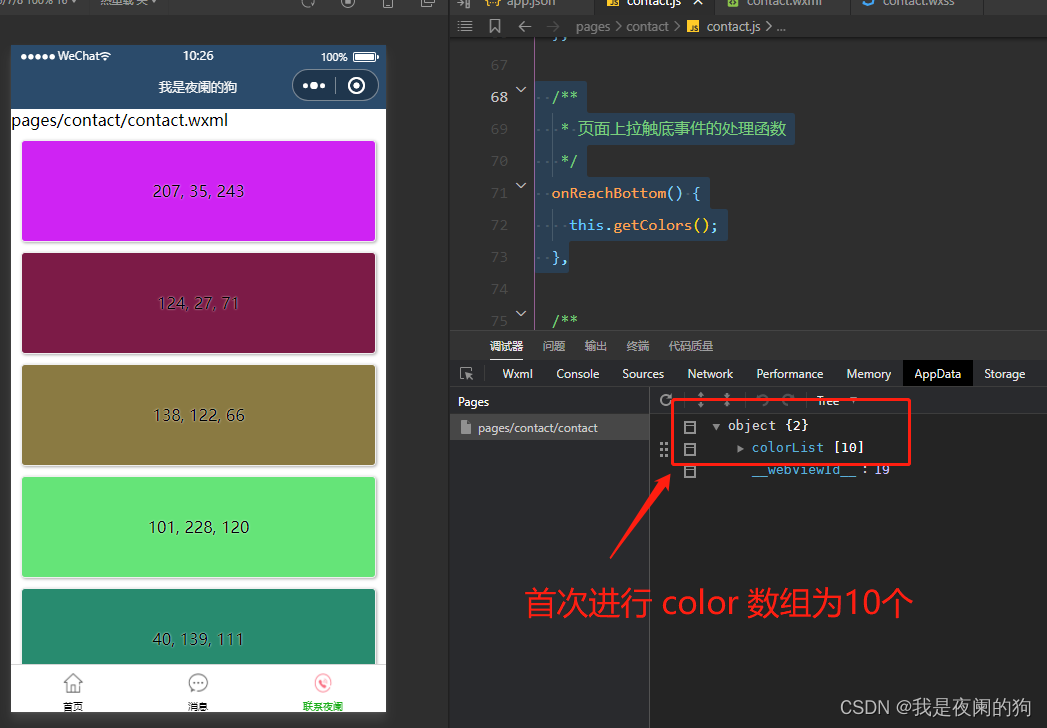The width and height of the screenshot is (1047, 728).
Task: Collapse the object {2} tree node
Action: (716, 426)
